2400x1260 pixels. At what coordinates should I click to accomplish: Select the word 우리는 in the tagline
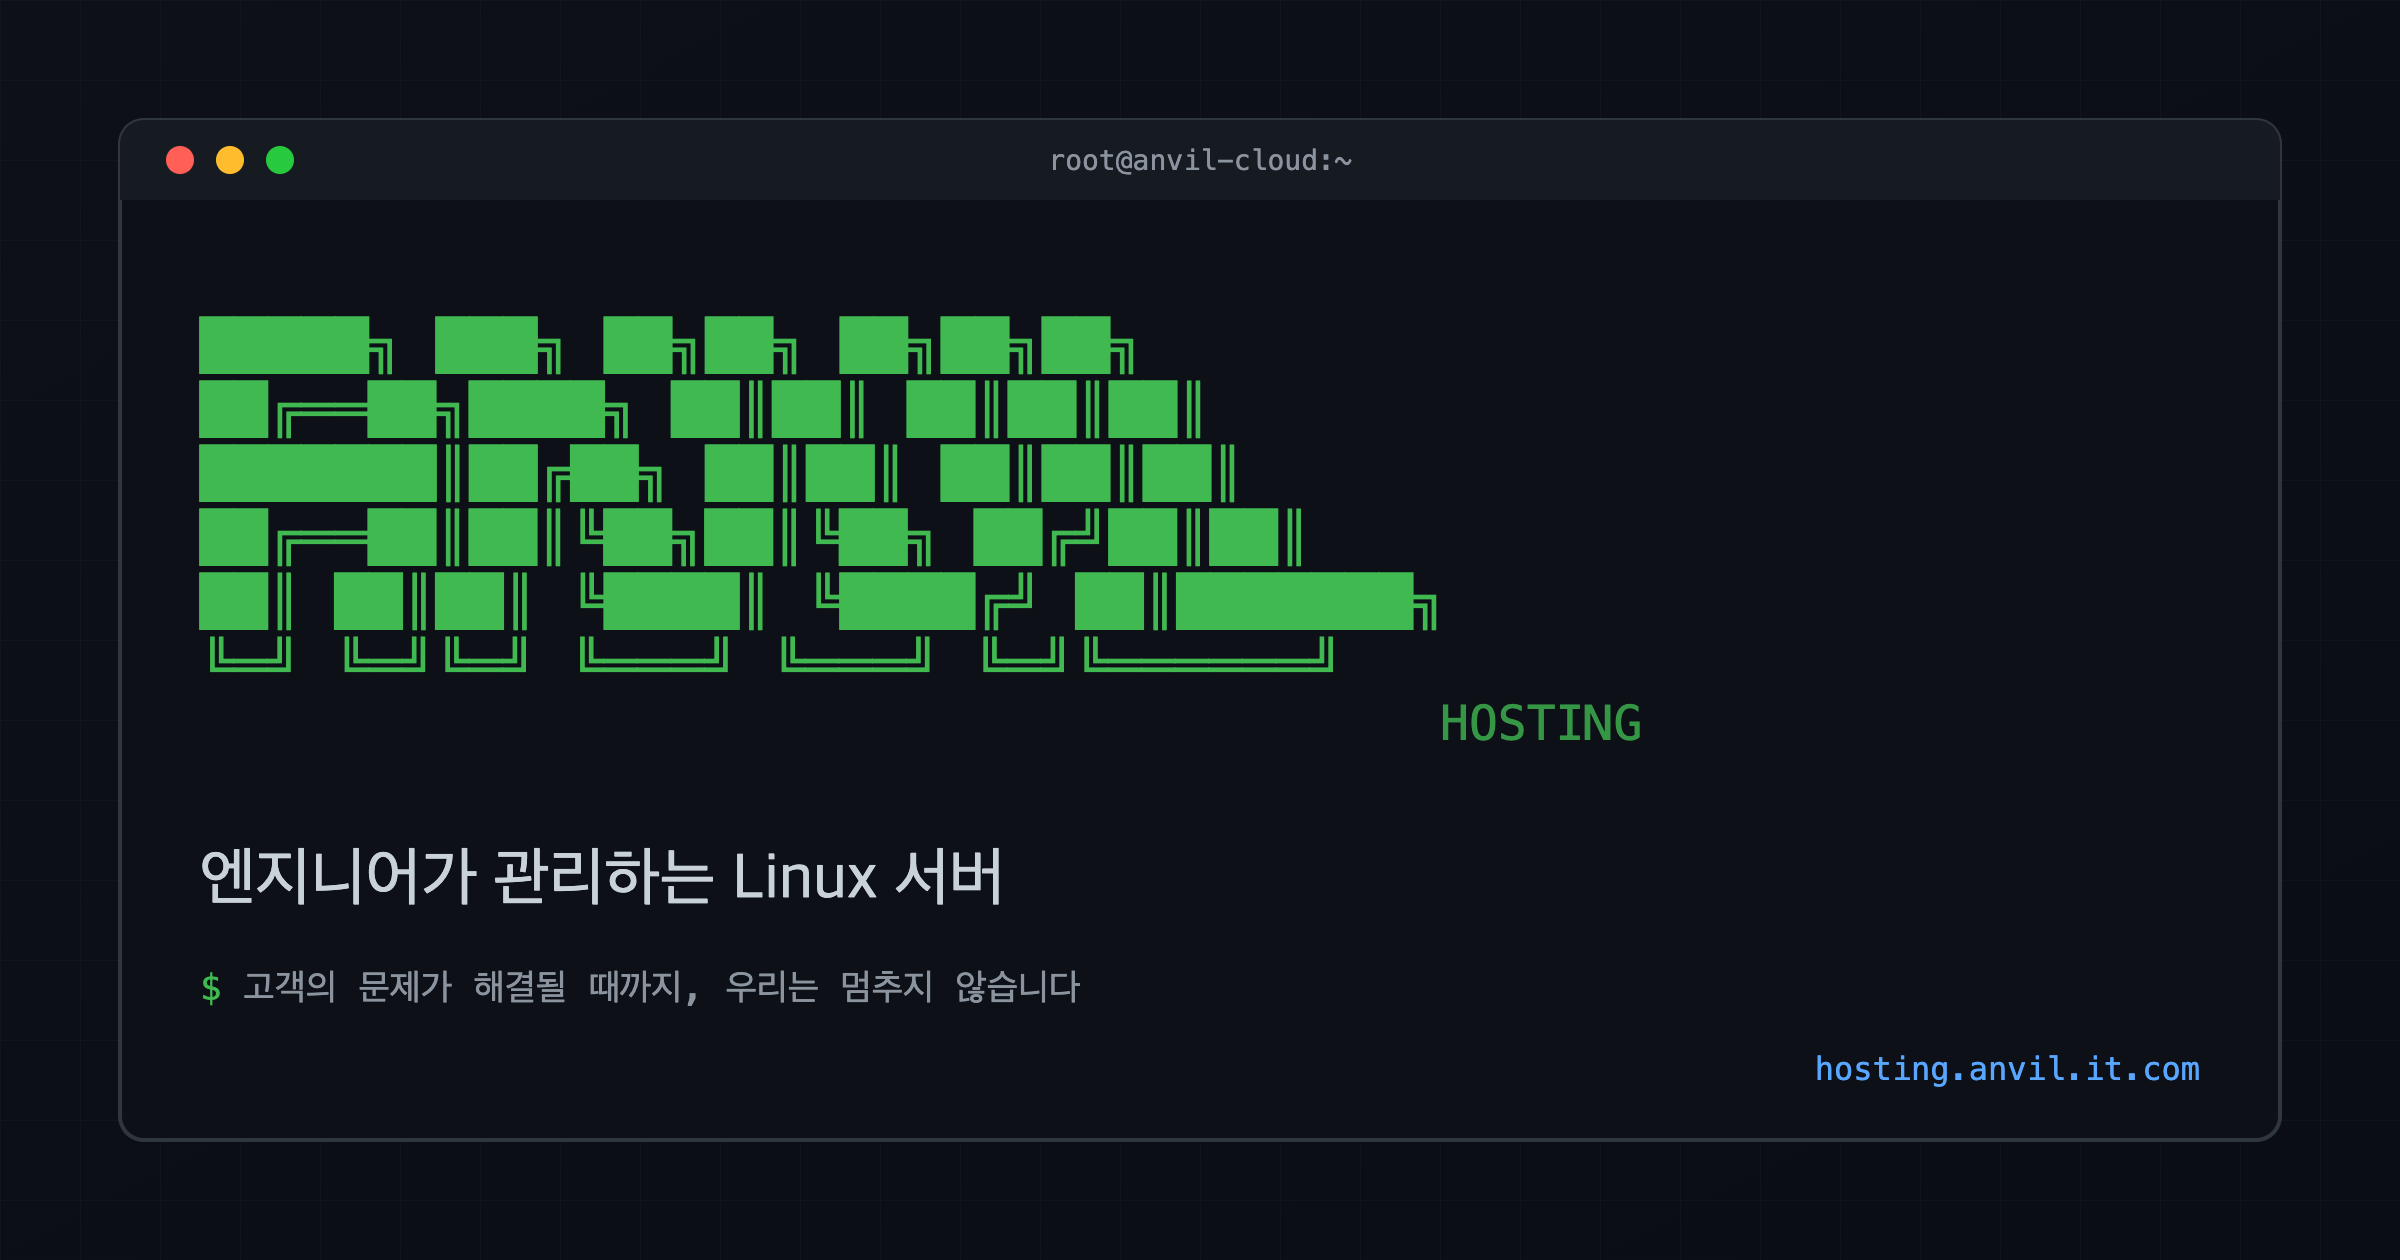pos(771,987)
